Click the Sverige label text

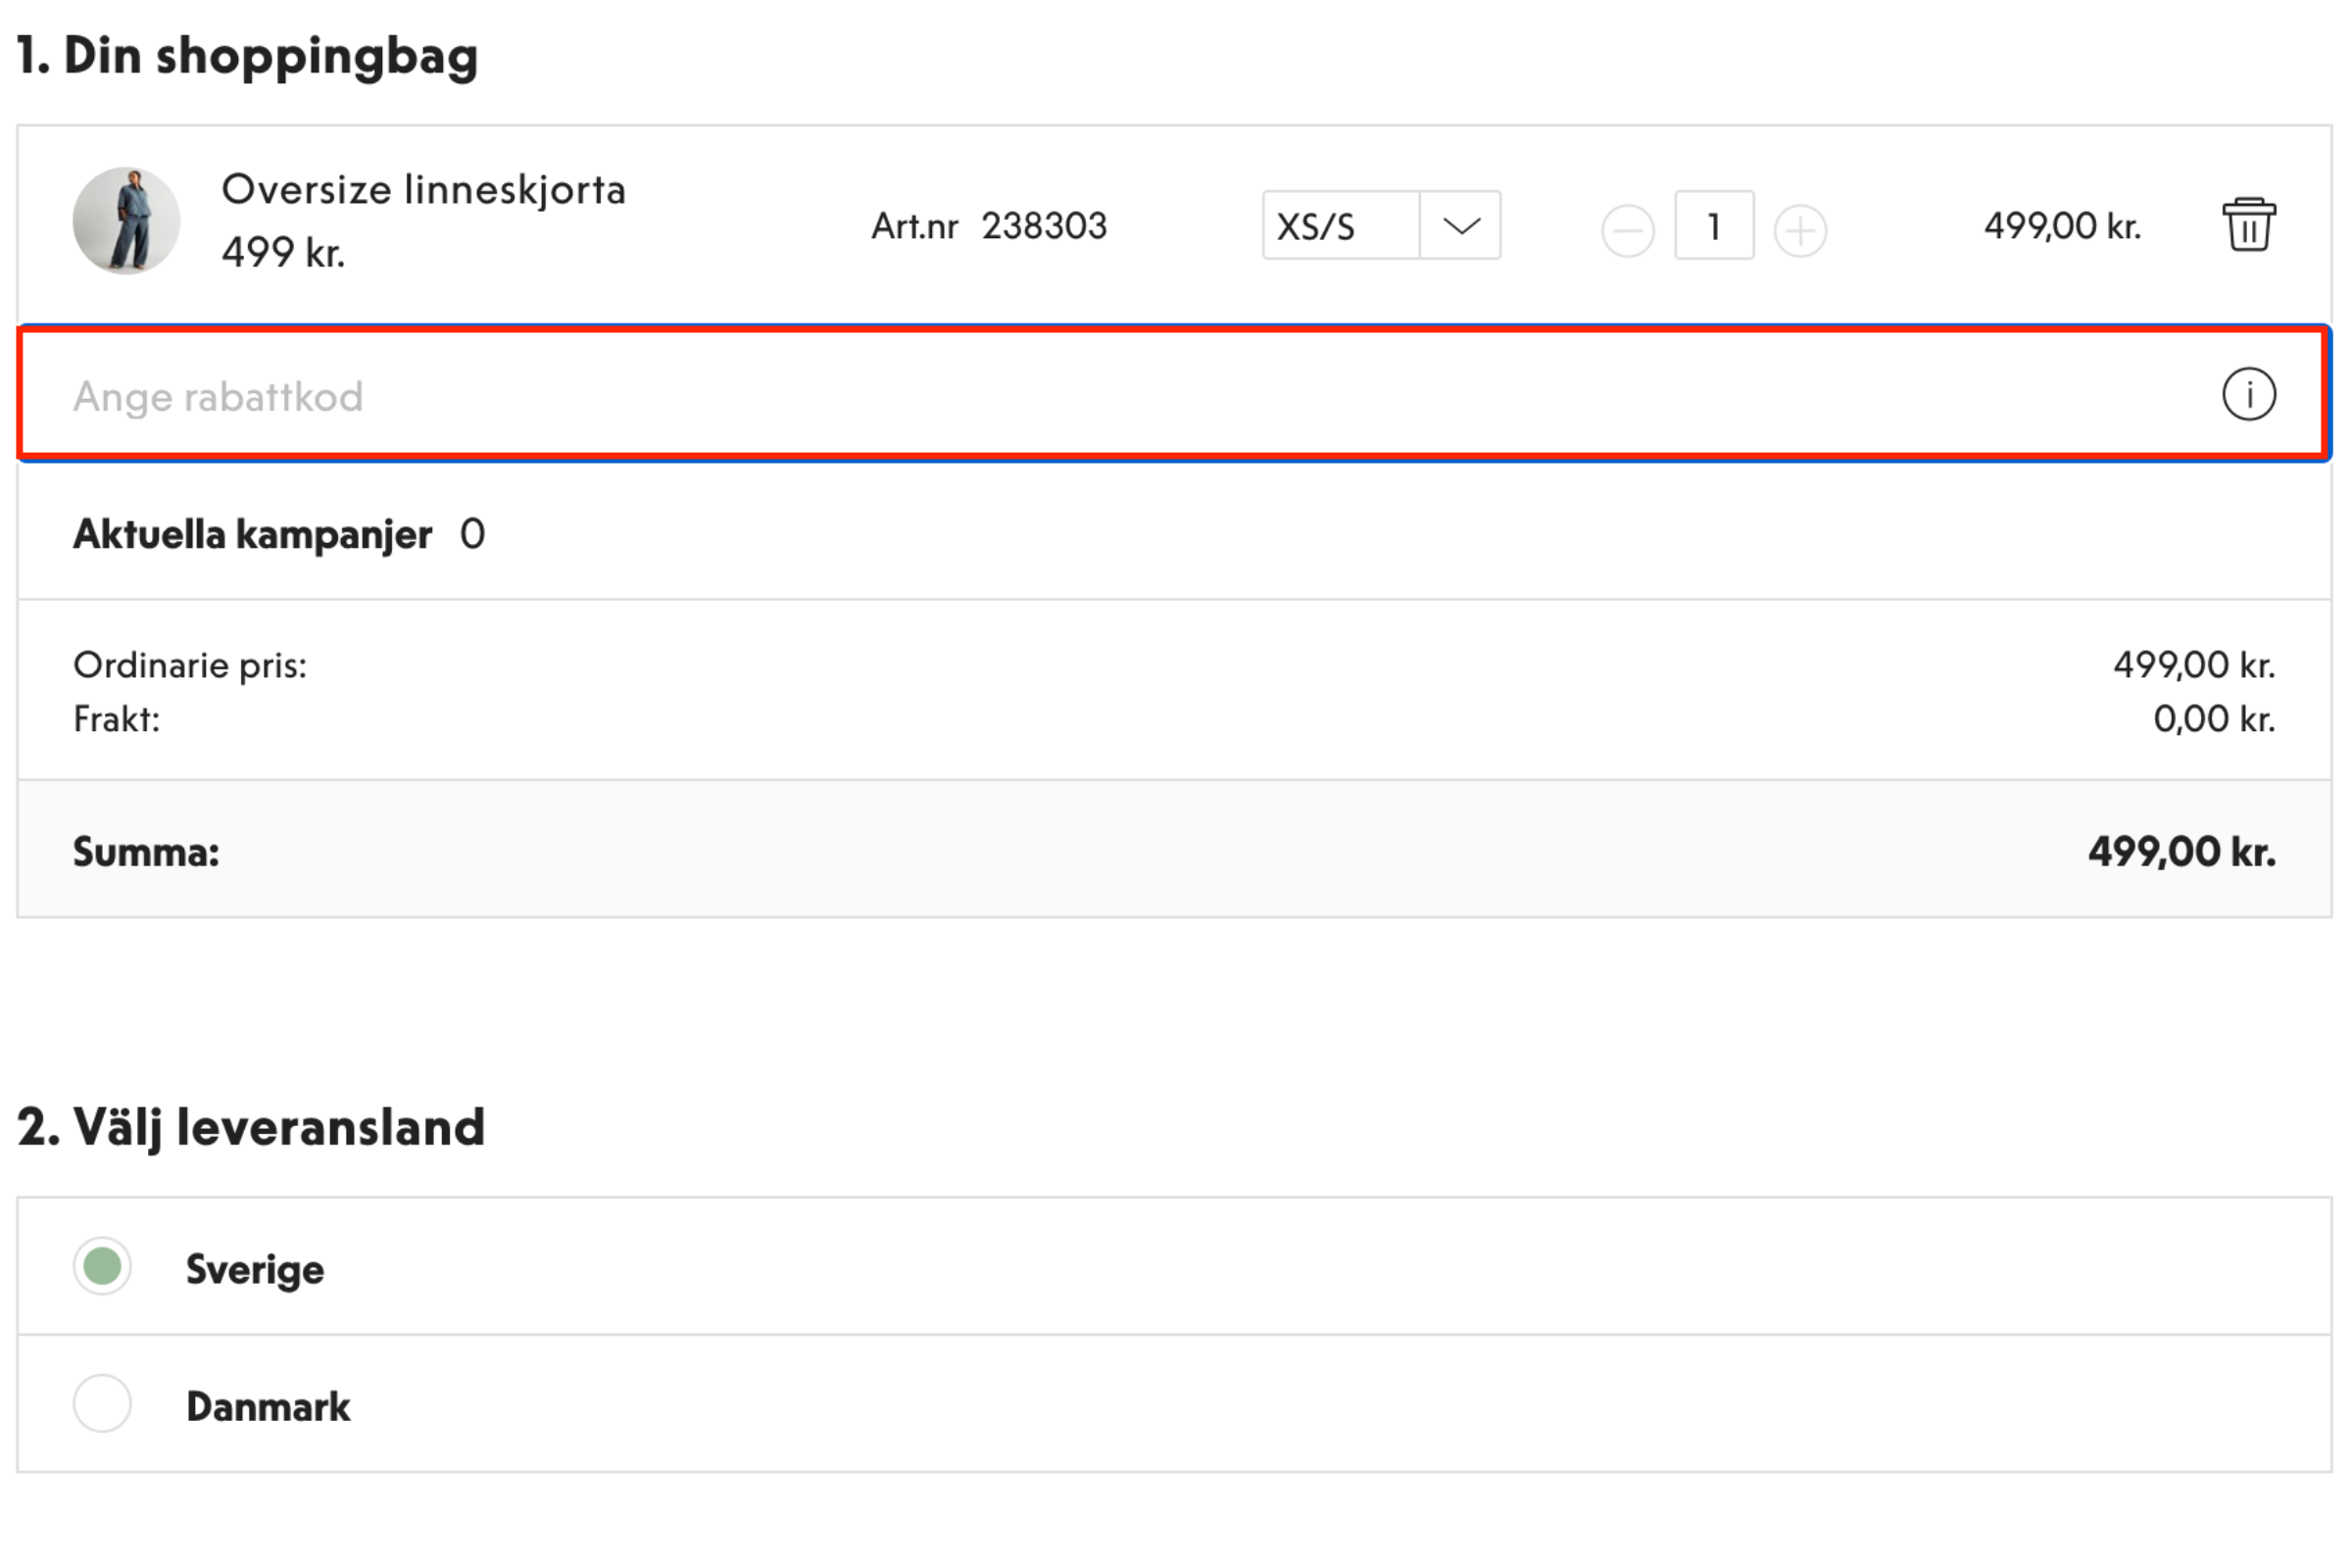coord(255,1268)
